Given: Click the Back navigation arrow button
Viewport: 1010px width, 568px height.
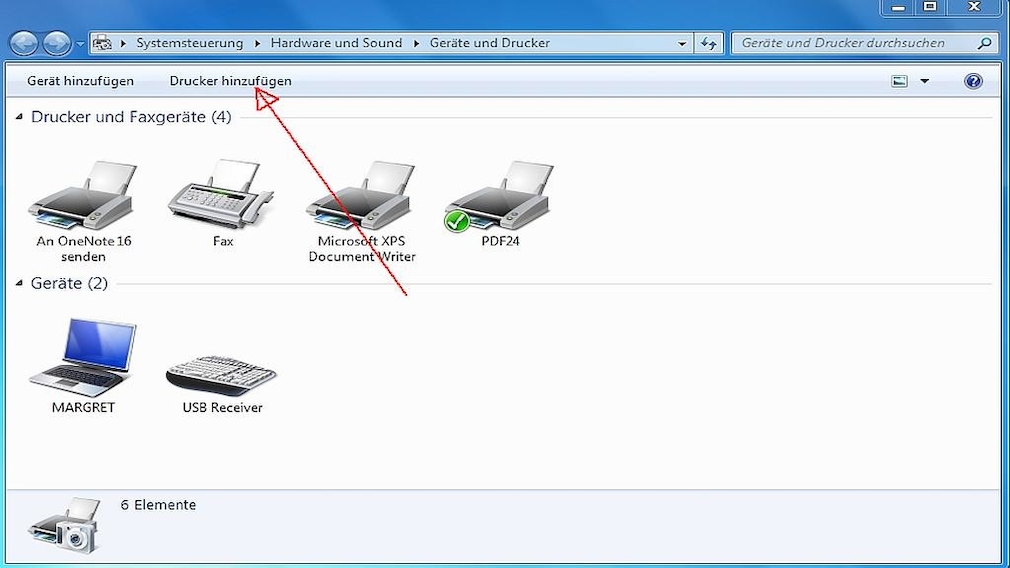Looking at the screenshot, I should (x=24, y=44).
